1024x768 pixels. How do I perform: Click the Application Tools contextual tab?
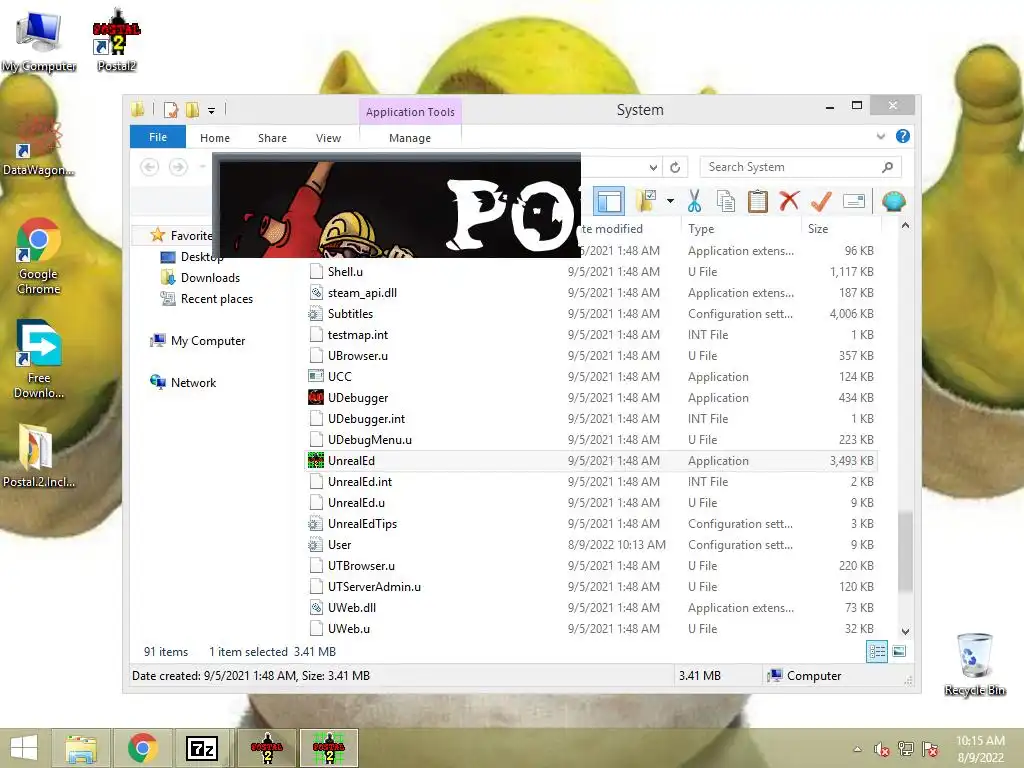point(410,112)
